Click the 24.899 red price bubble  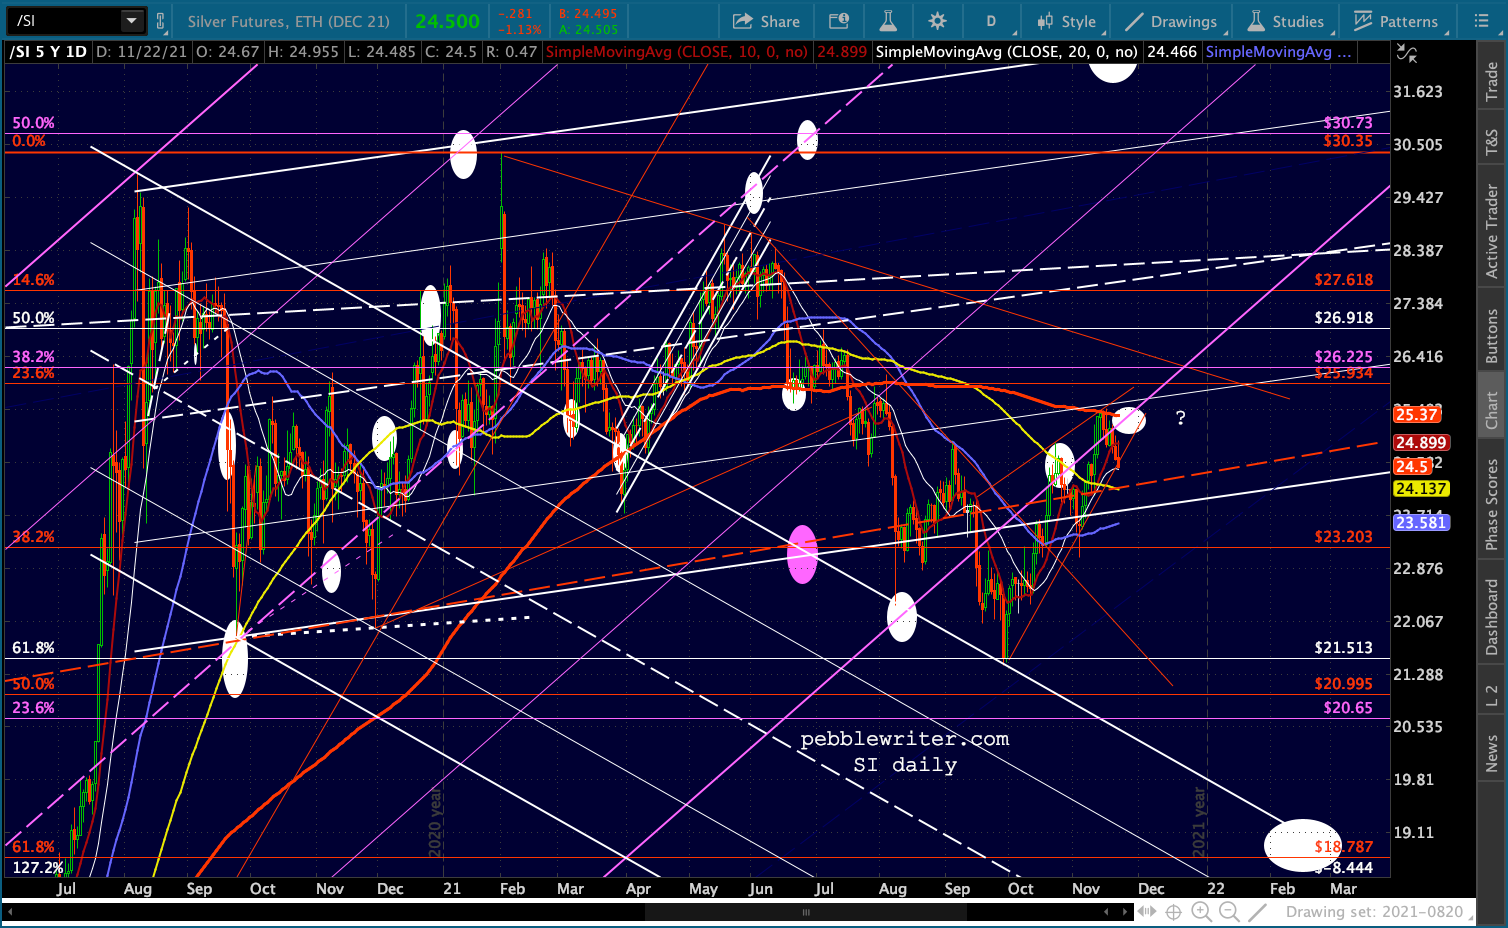(x=1421, y=442)
